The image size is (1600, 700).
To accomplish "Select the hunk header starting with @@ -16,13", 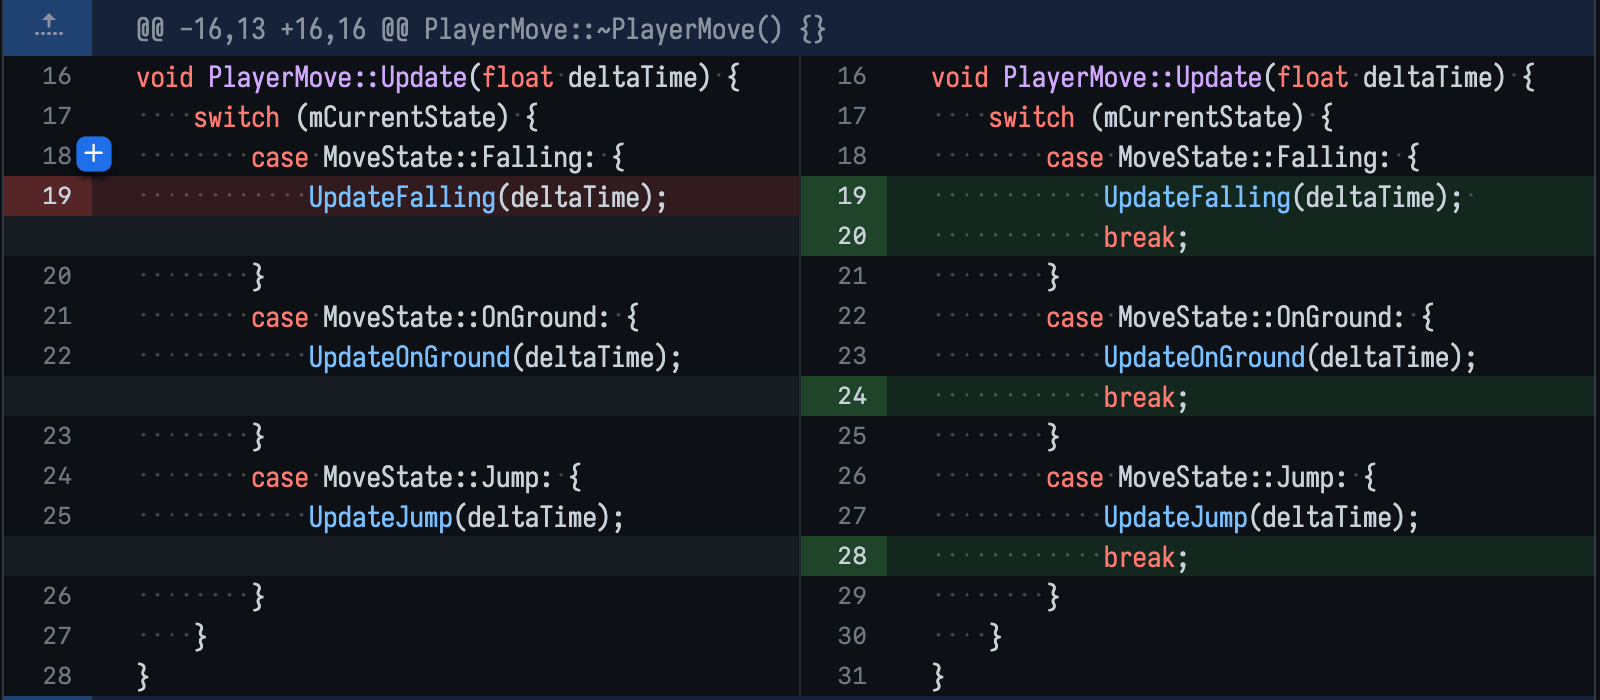I will 480,29.
